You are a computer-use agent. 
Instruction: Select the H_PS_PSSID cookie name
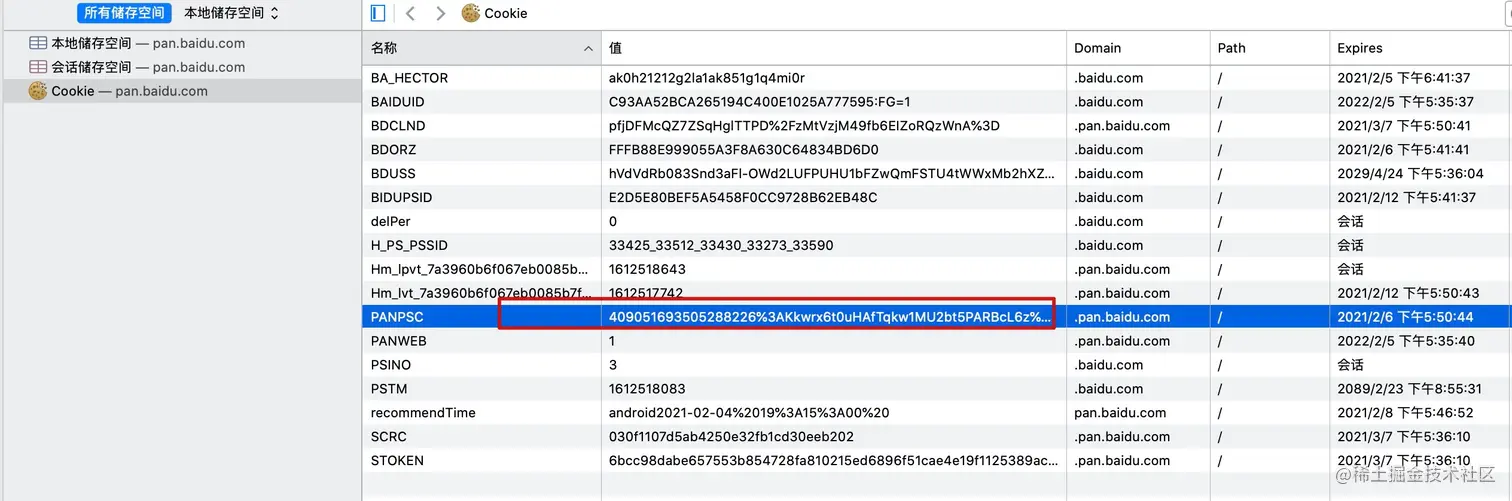click(409, 246)
